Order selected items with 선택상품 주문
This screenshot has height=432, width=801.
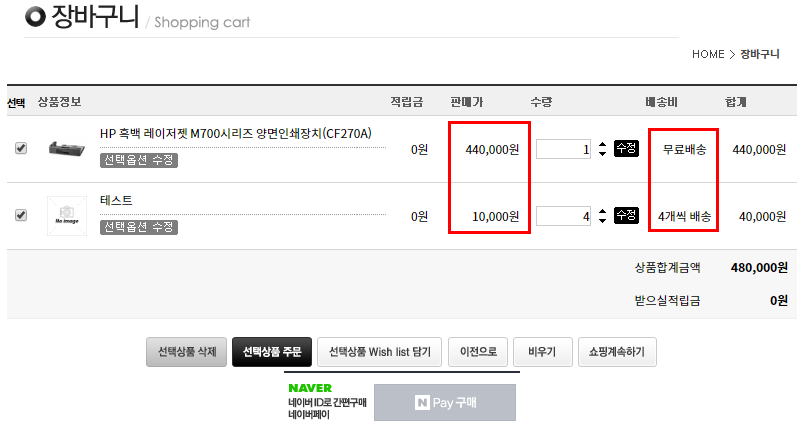(x=272, y=352)
